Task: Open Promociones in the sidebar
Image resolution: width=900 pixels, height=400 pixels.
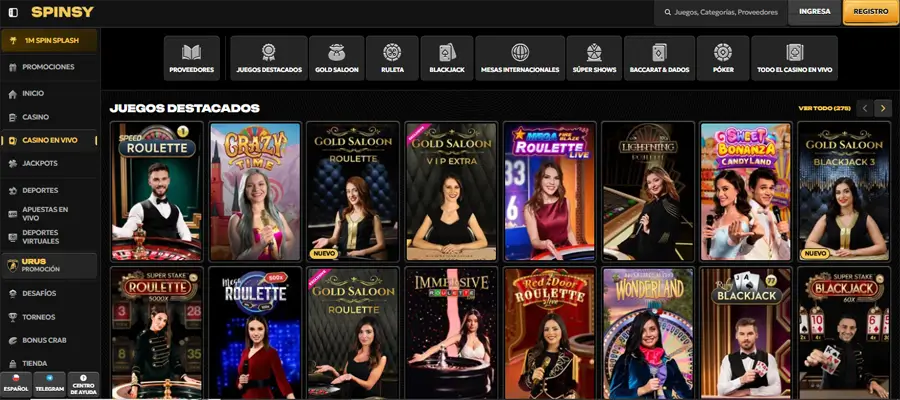Action: (x=49, y=67)
